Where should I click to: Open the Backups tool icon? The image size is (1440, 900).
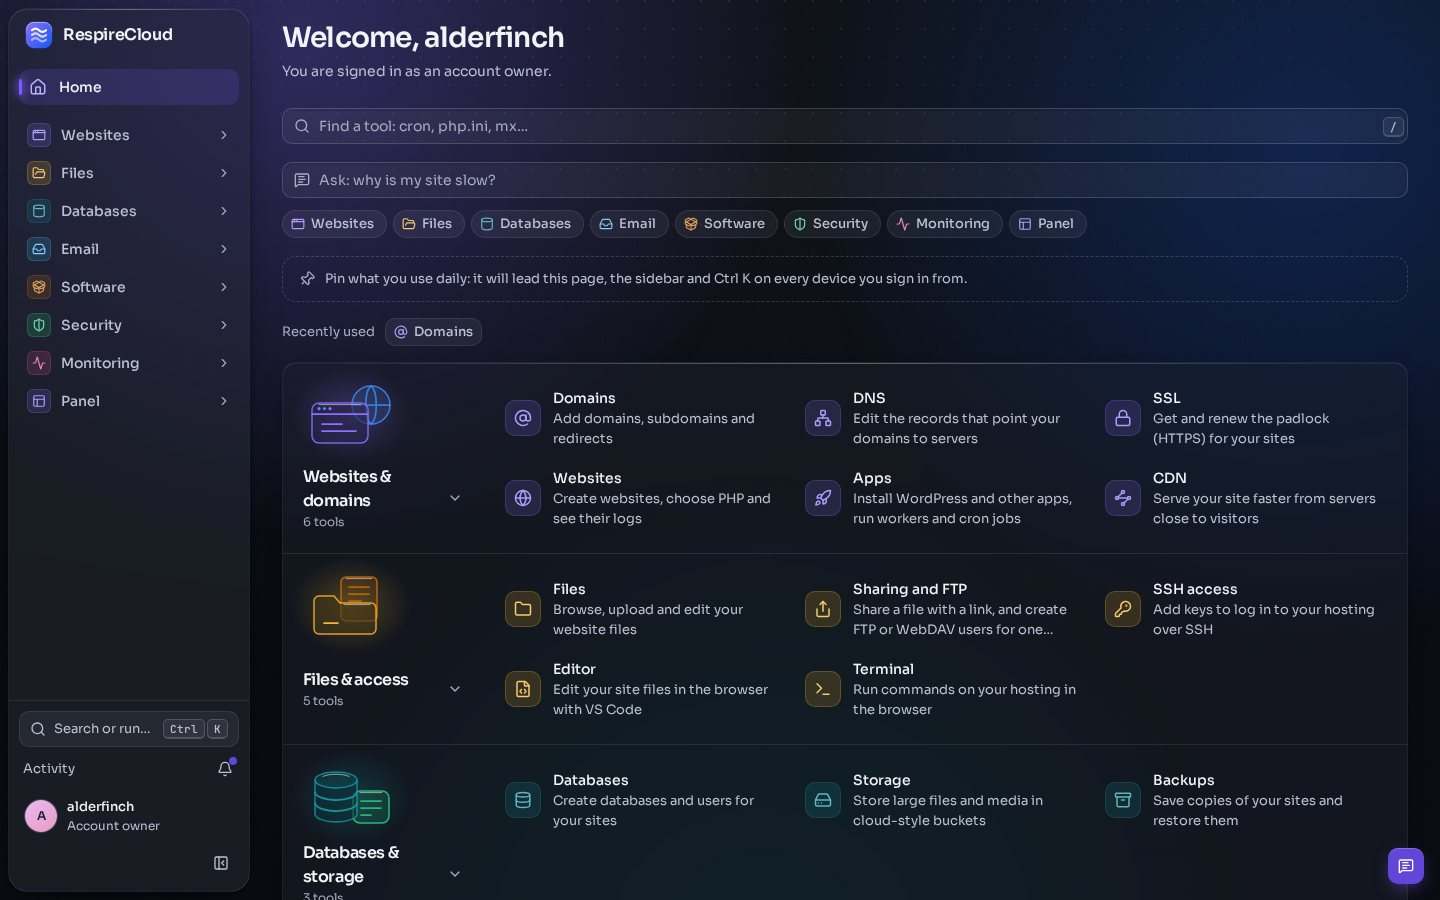[x=1123, y=800]
